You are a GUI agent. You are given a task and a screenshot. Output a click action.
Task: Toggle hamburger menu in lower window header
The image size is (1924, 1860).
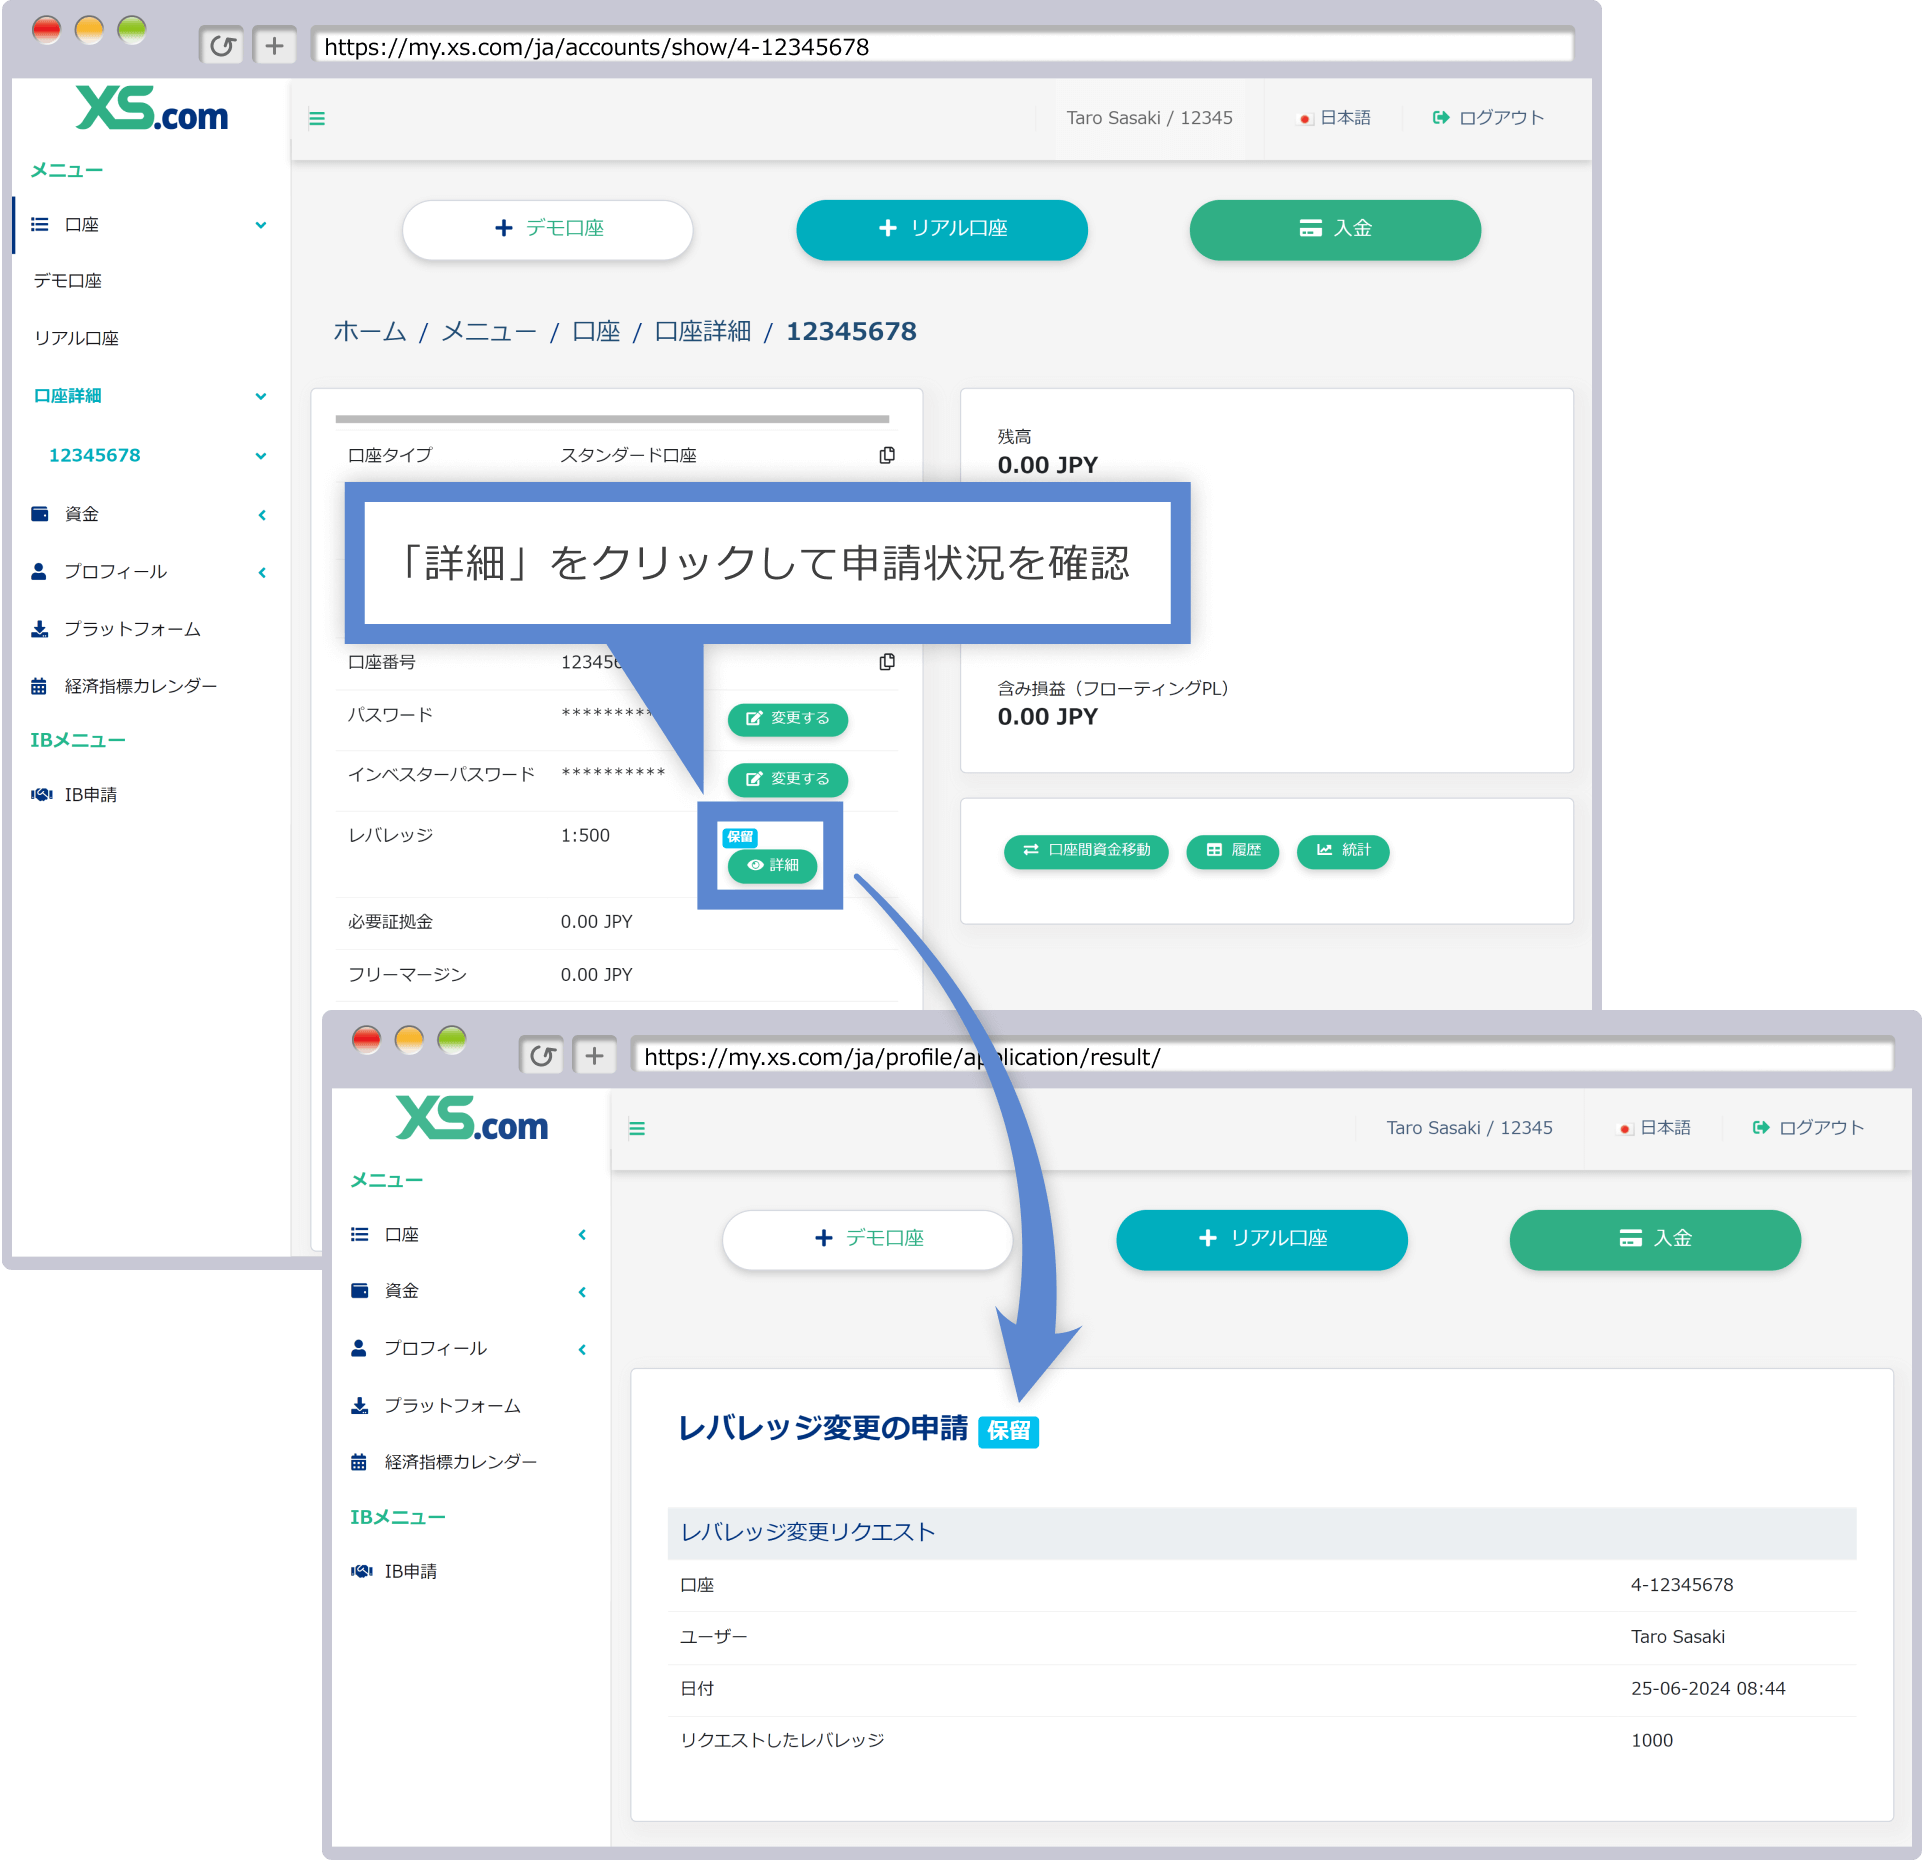tap(637, 1129)
